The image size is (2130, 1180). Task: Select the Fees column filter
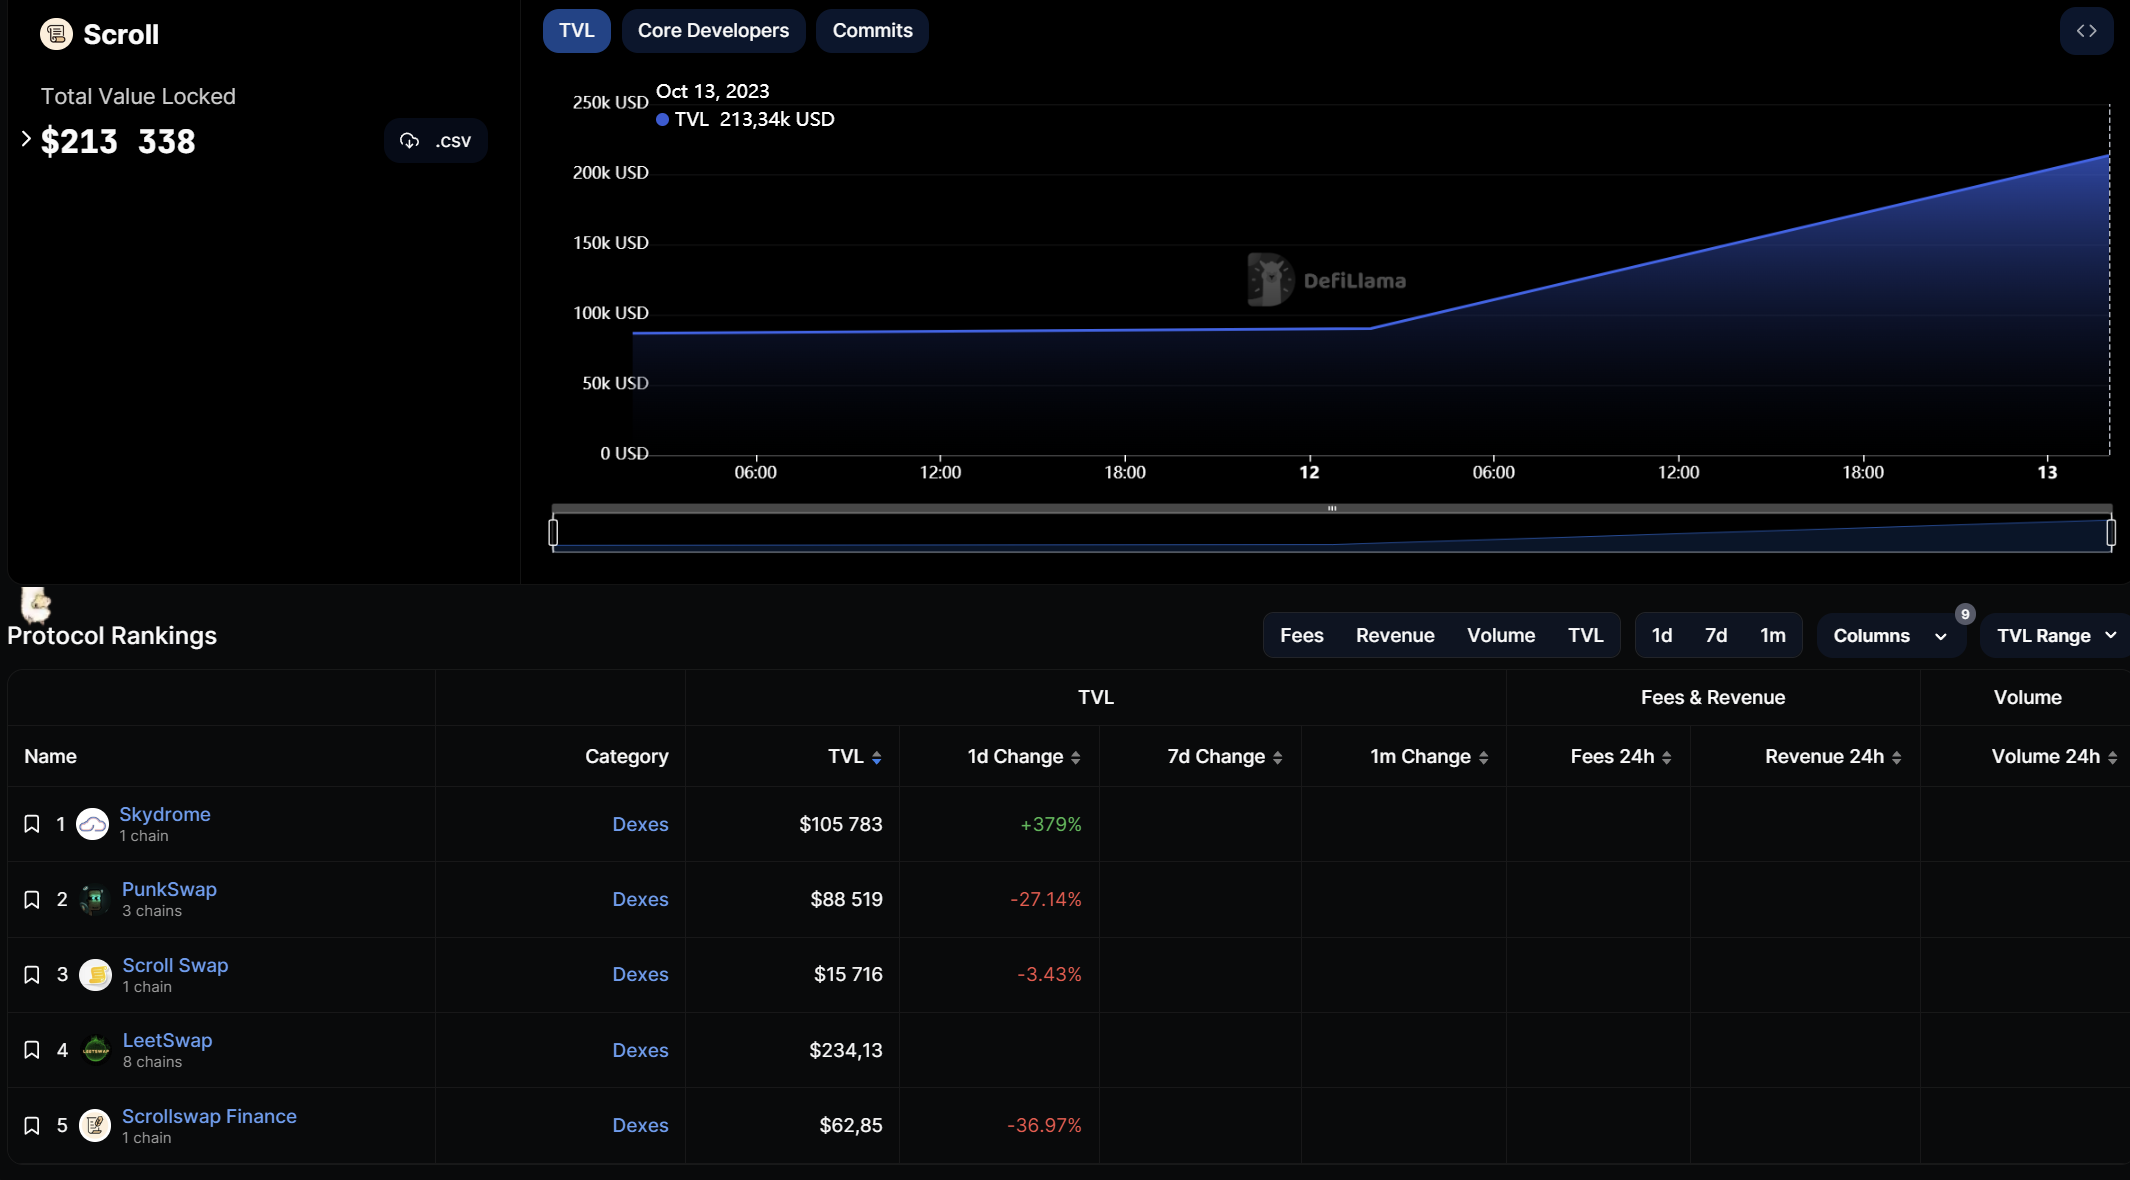1301,636
